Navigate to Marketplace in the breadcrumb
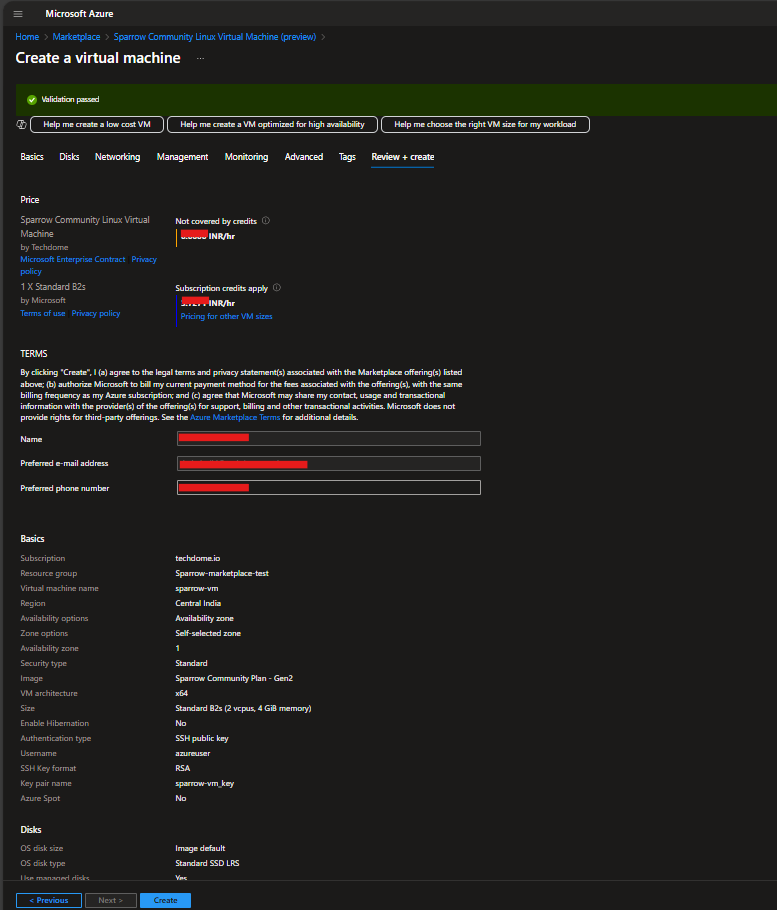The height and width of the screenshot is (910, 777). point(76,37)
